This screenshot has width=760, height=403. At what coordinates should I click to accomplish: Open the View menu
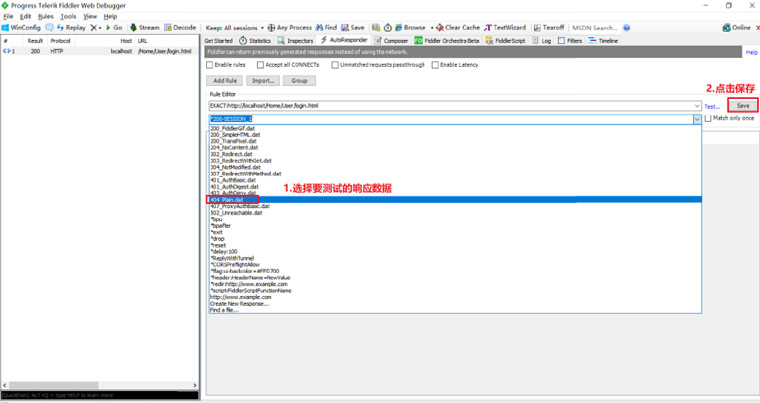coord(90,16)
